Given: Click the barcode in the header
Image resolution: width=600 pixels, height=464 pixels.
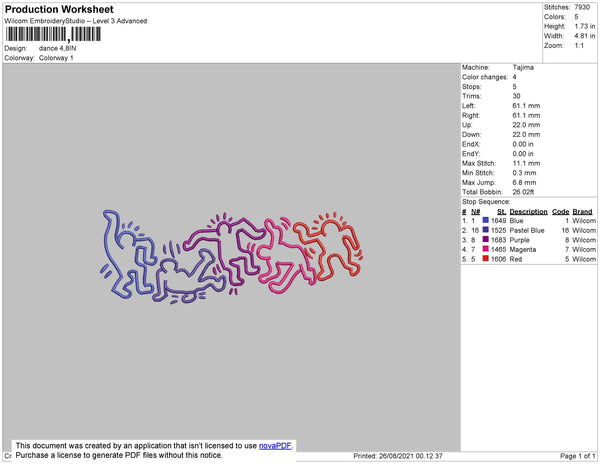Looking at the screenshot, I should 53,34.
